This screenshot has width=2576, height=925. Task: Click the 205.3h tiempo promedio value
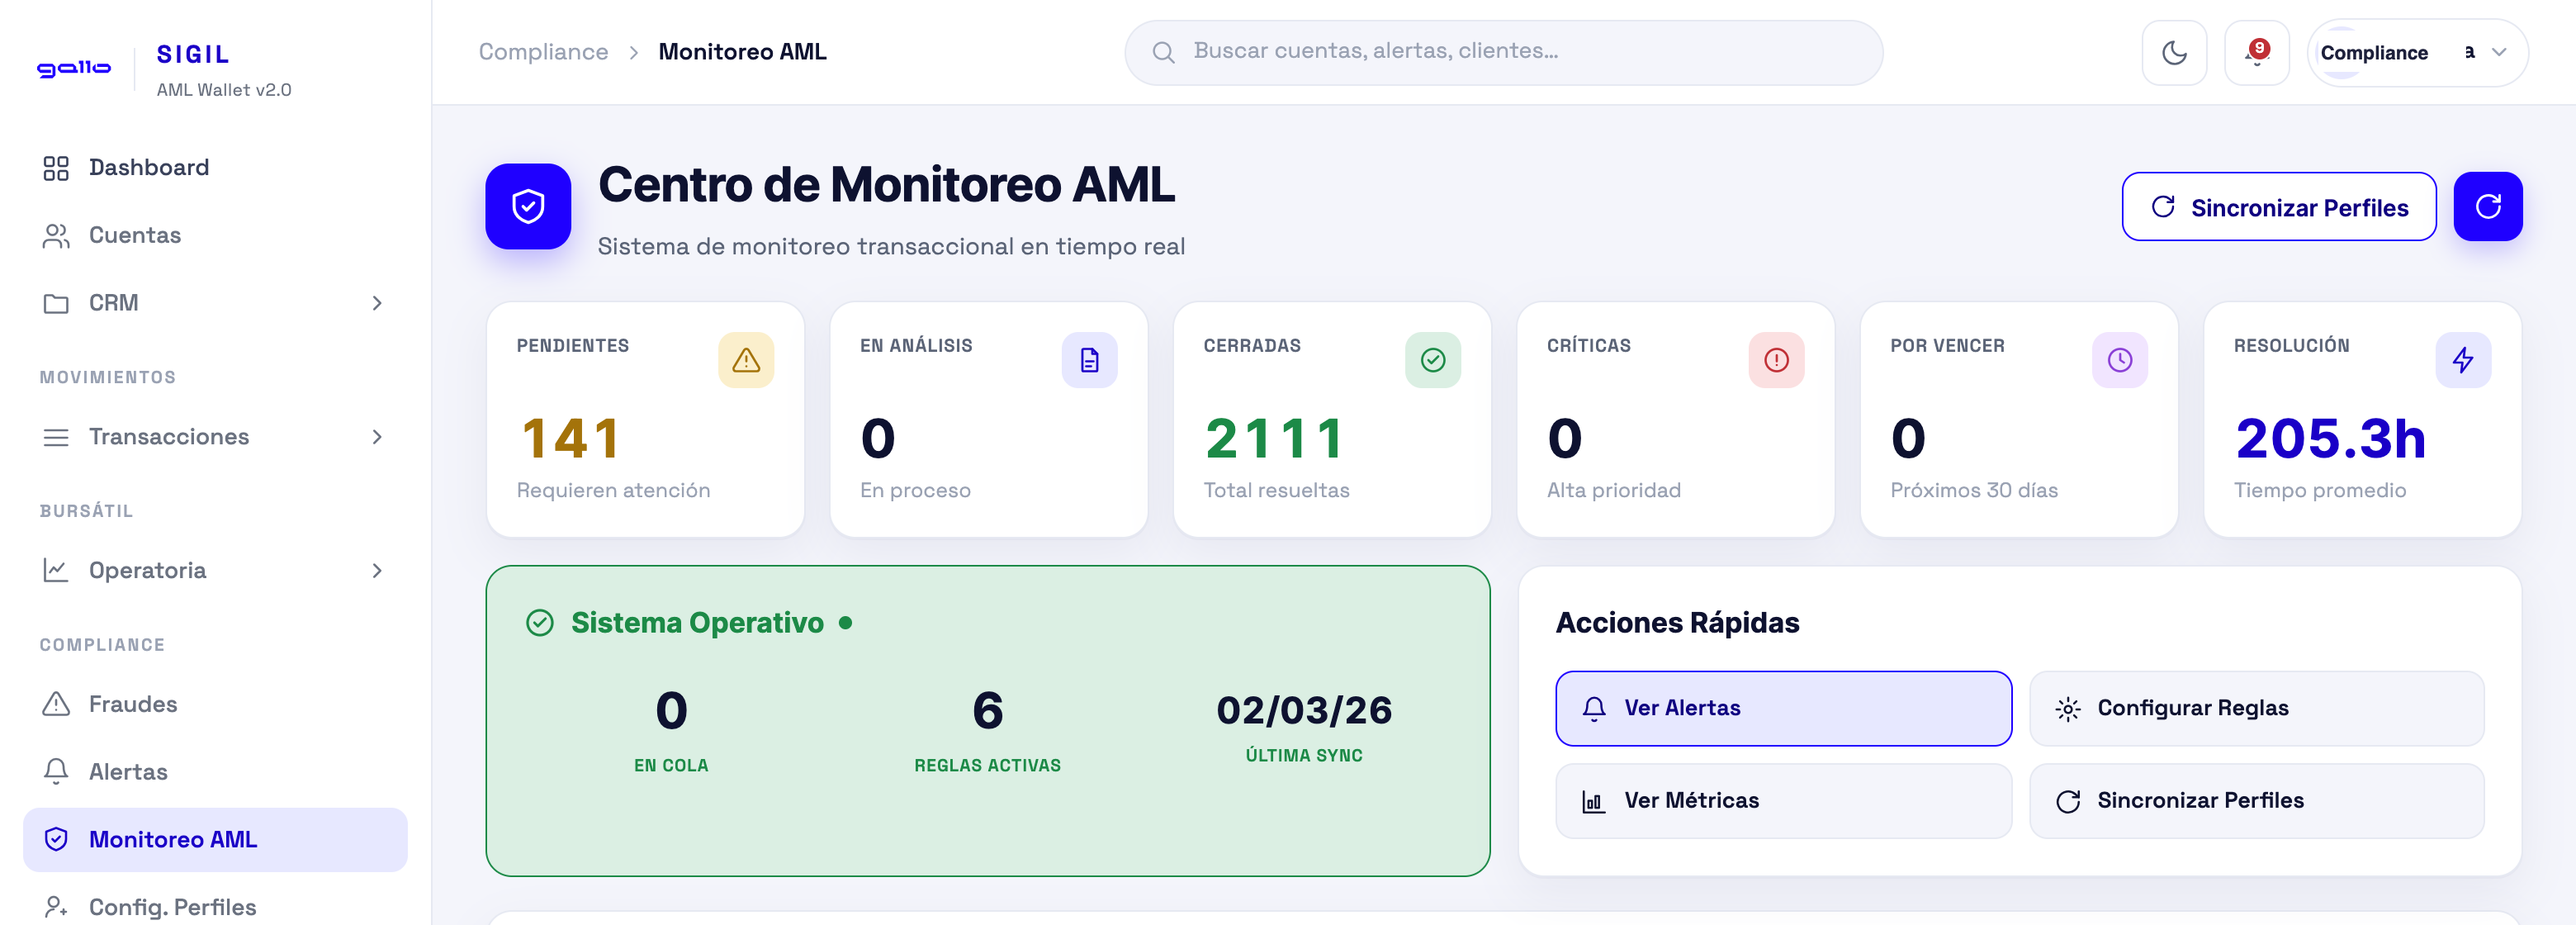point(2330,439)
